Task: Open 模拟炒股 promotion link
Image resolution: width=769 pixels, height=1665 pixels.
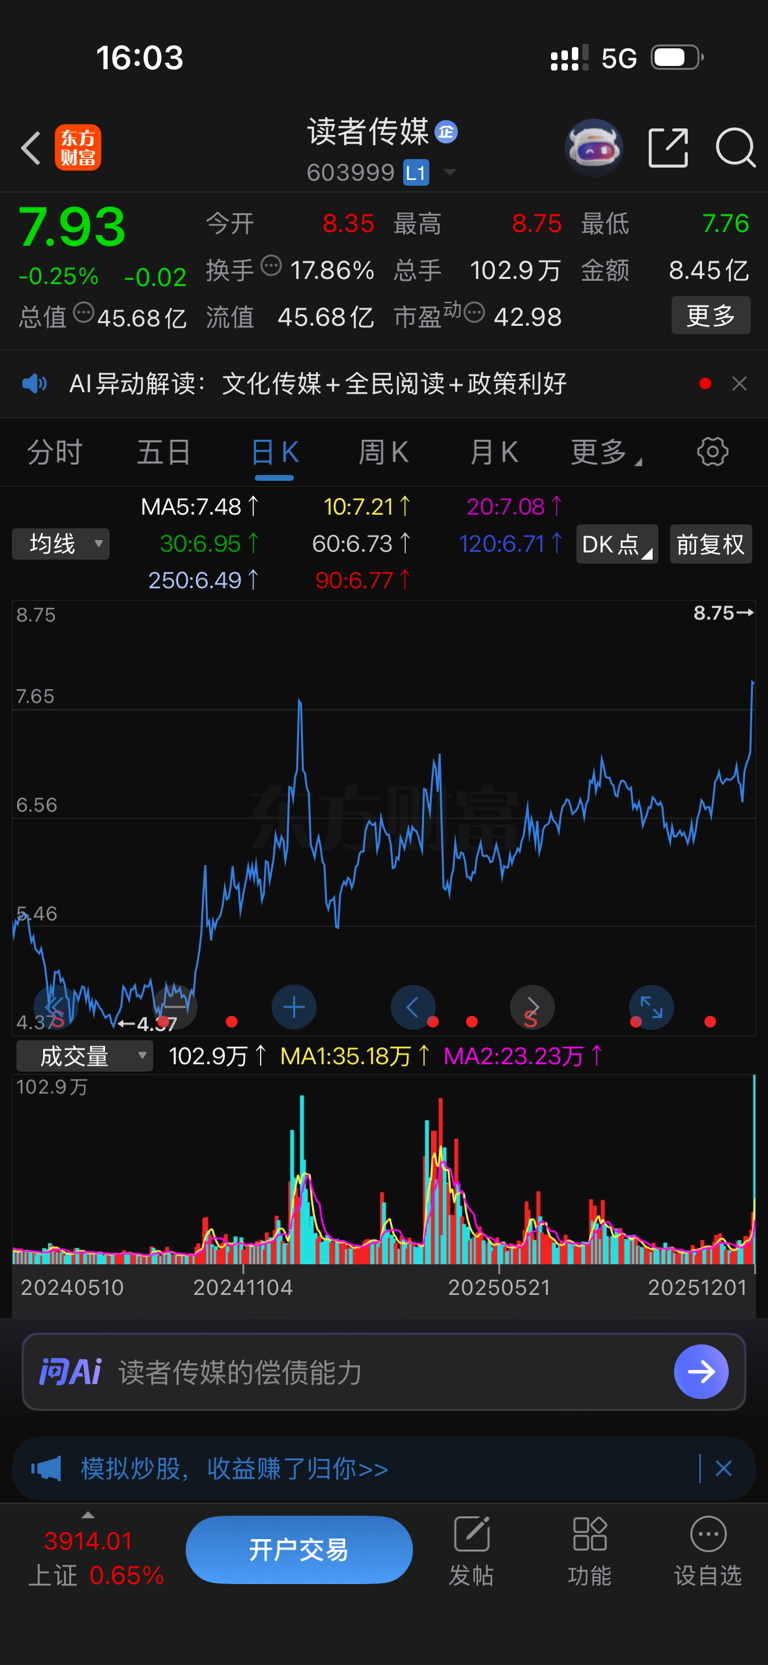Action: tap(234, 1469)
